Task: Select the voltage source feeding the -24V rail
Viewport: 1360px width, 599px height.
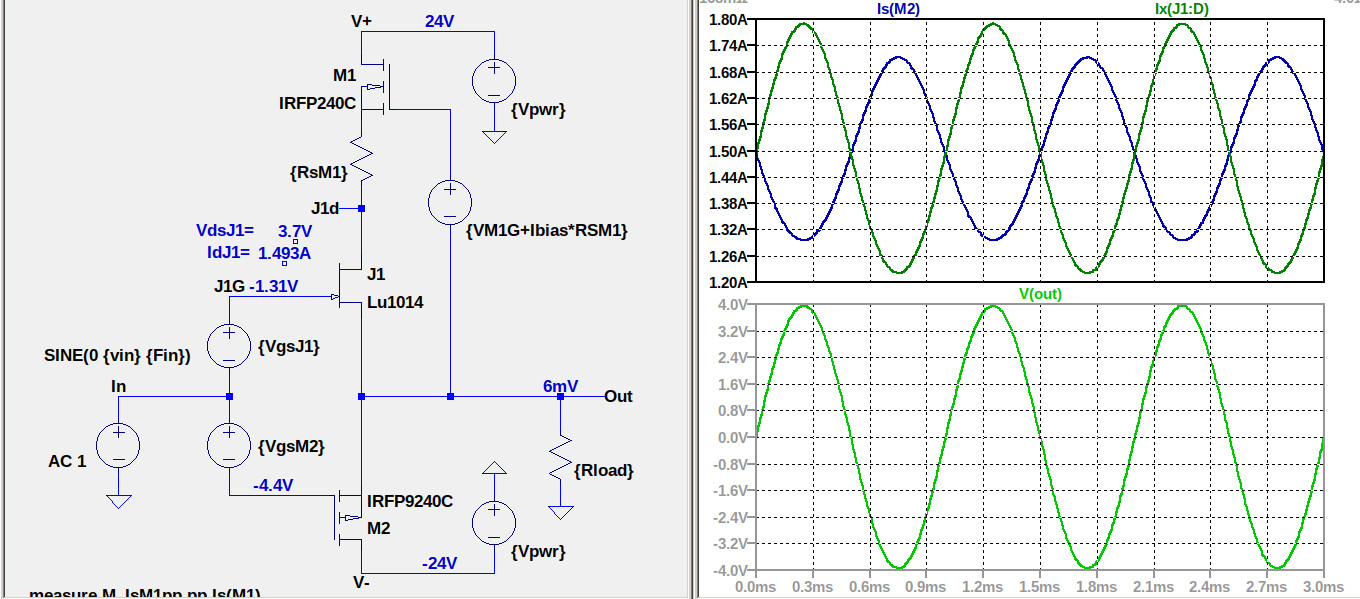Action: 493,525
